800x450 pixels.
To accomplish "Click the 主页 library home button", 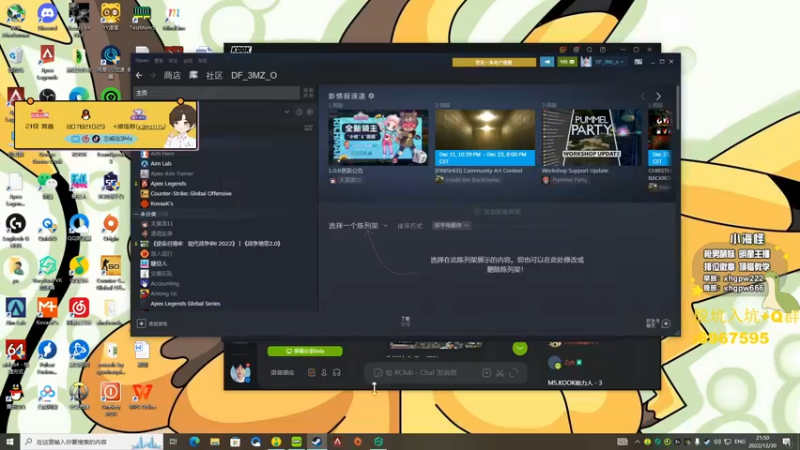I will [x=216, y=92].
